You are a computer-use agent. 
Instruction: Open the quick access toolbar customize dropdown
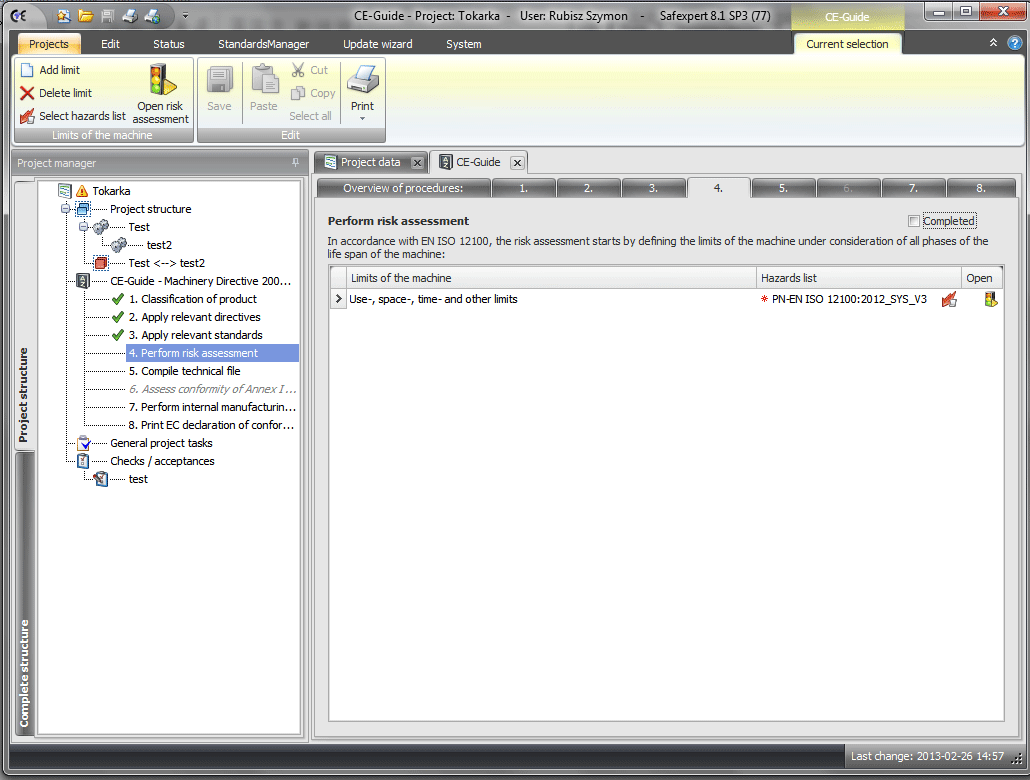[185, 16]
